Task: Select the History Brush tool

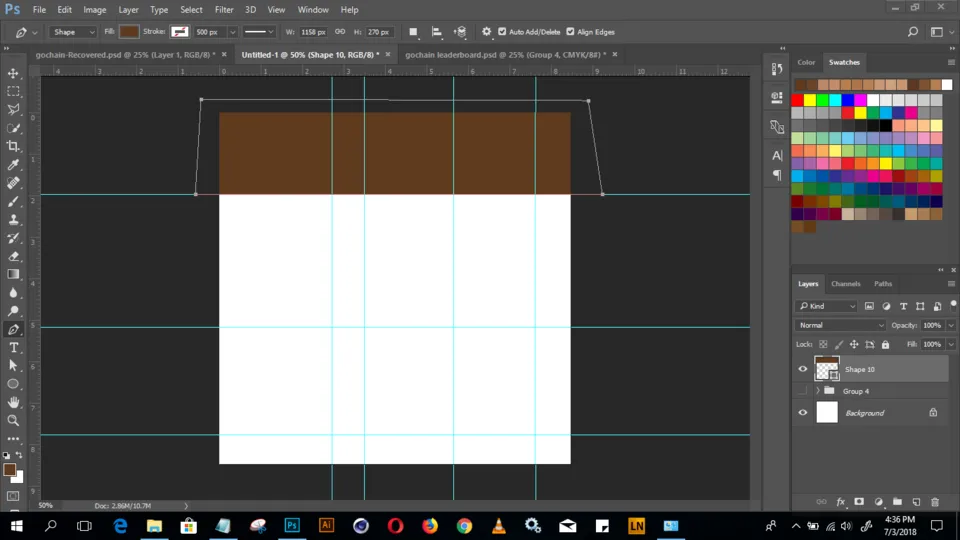Action: [x=13, y=238]
